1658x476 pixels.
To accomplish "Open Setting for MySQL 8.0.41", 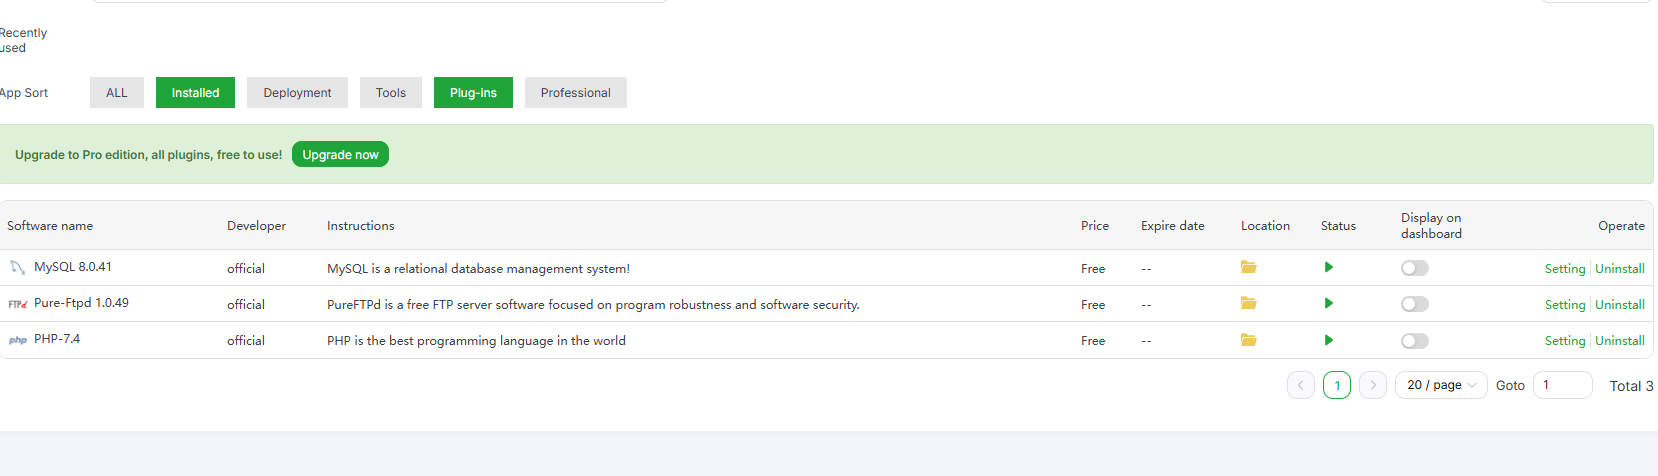I will (x=1564, y=269).
